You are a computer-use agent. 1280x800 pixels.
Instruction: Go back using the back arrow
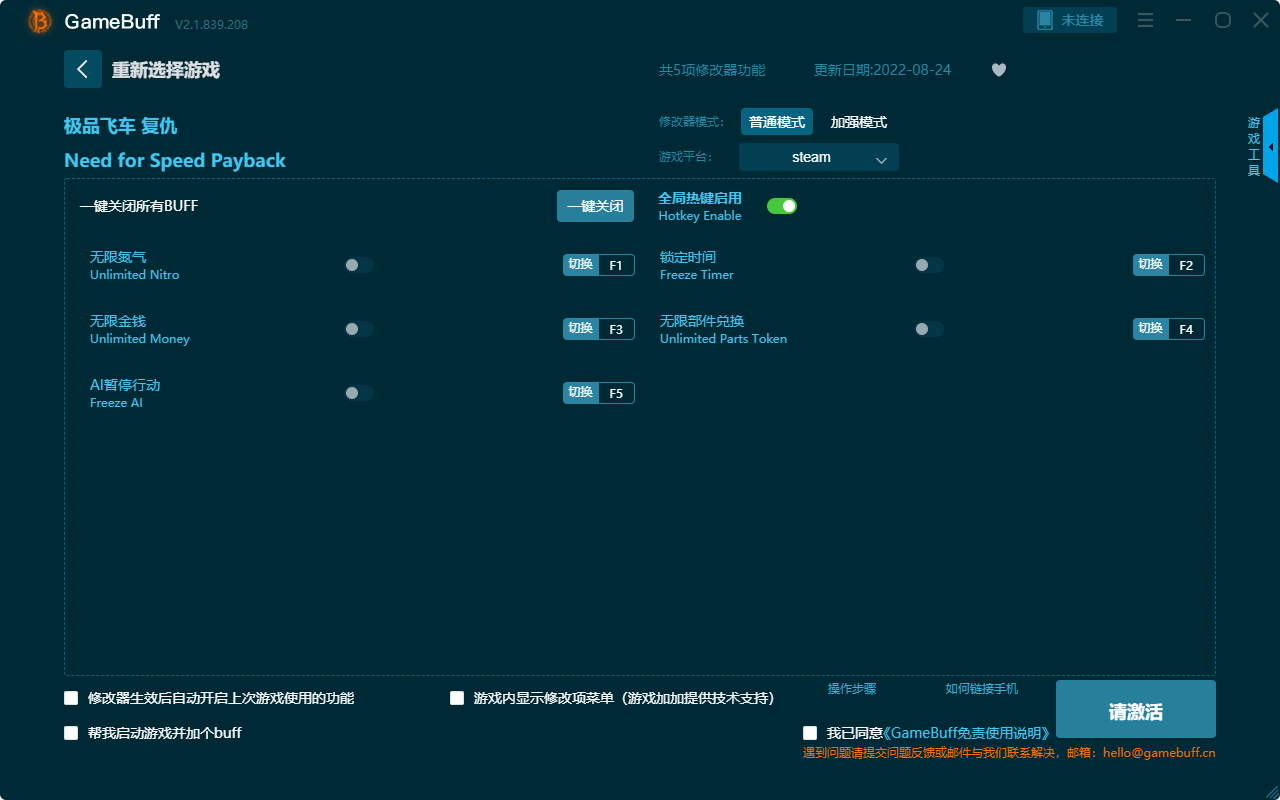point(83,68)
